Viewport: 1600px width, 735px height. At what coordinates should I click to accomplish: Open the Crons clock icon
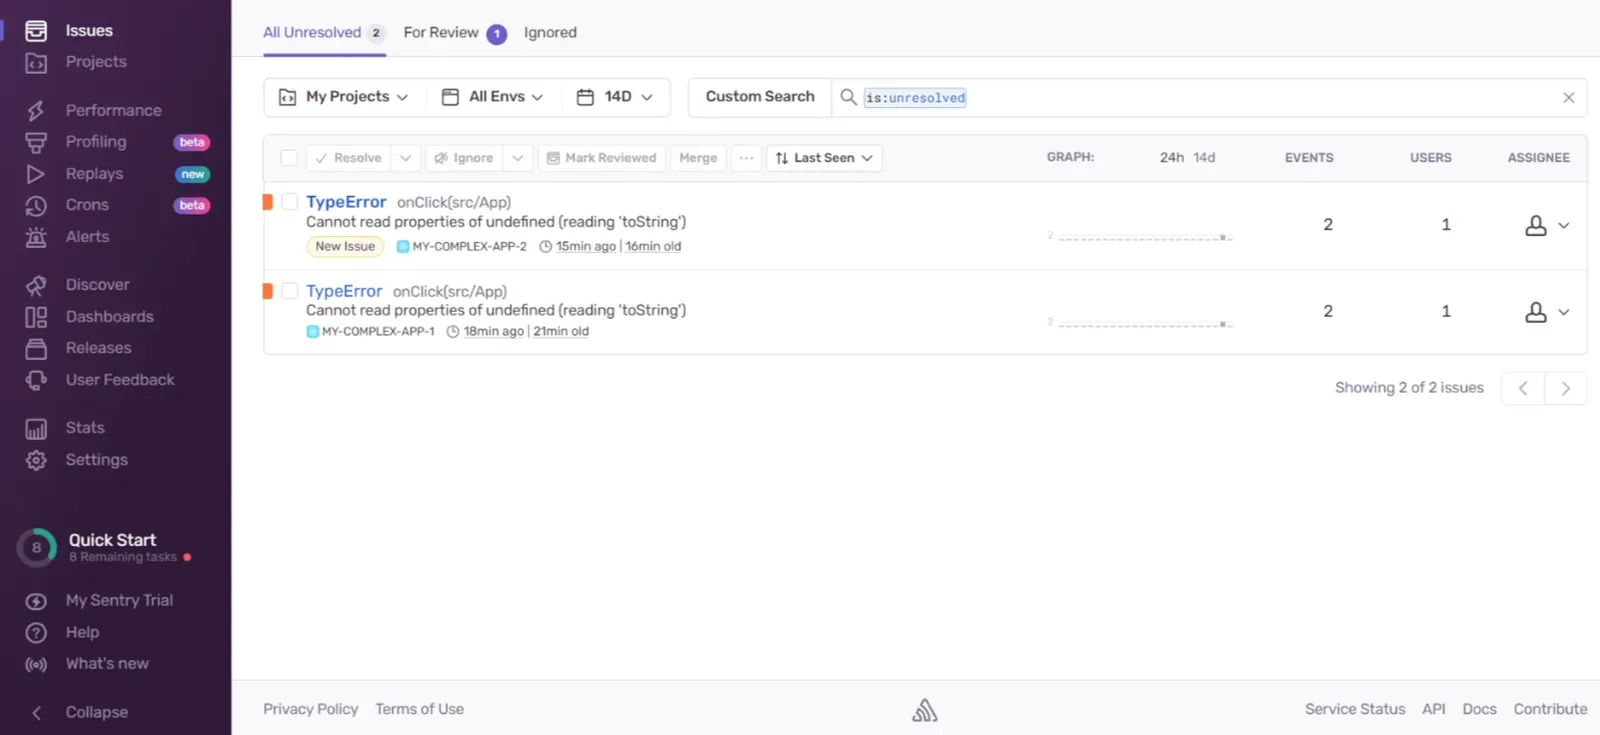tap(36, 205)
